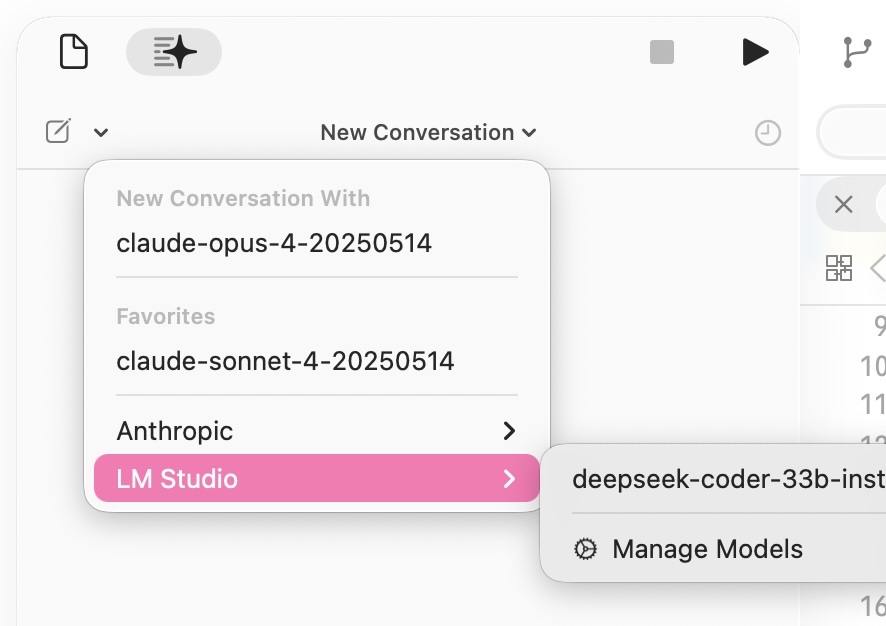Close the editor tab with X
886x626 pixels.
(x=843, y=204)
